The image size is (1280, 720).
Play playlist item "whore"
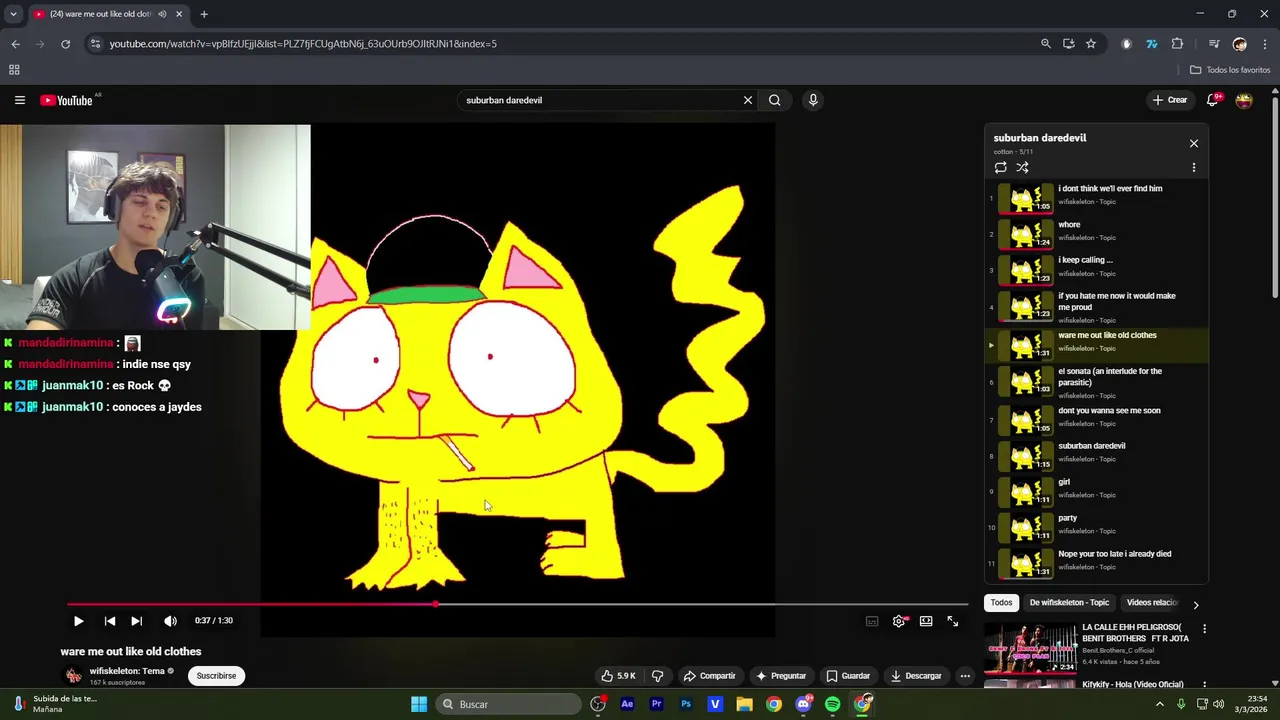pos(1096,234)
